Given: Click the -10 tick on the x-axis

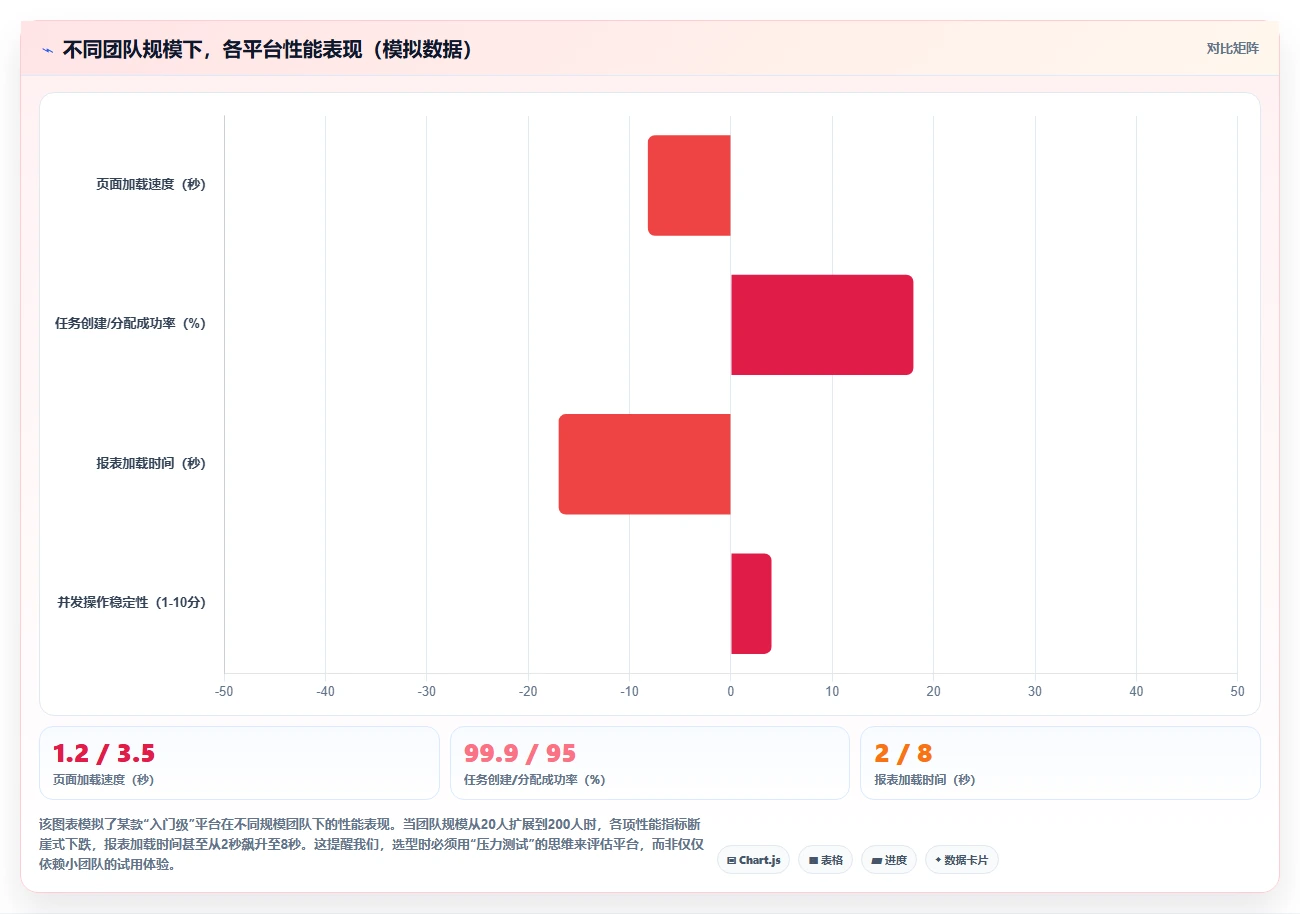Looking at the screenshot, I should 629,691.
